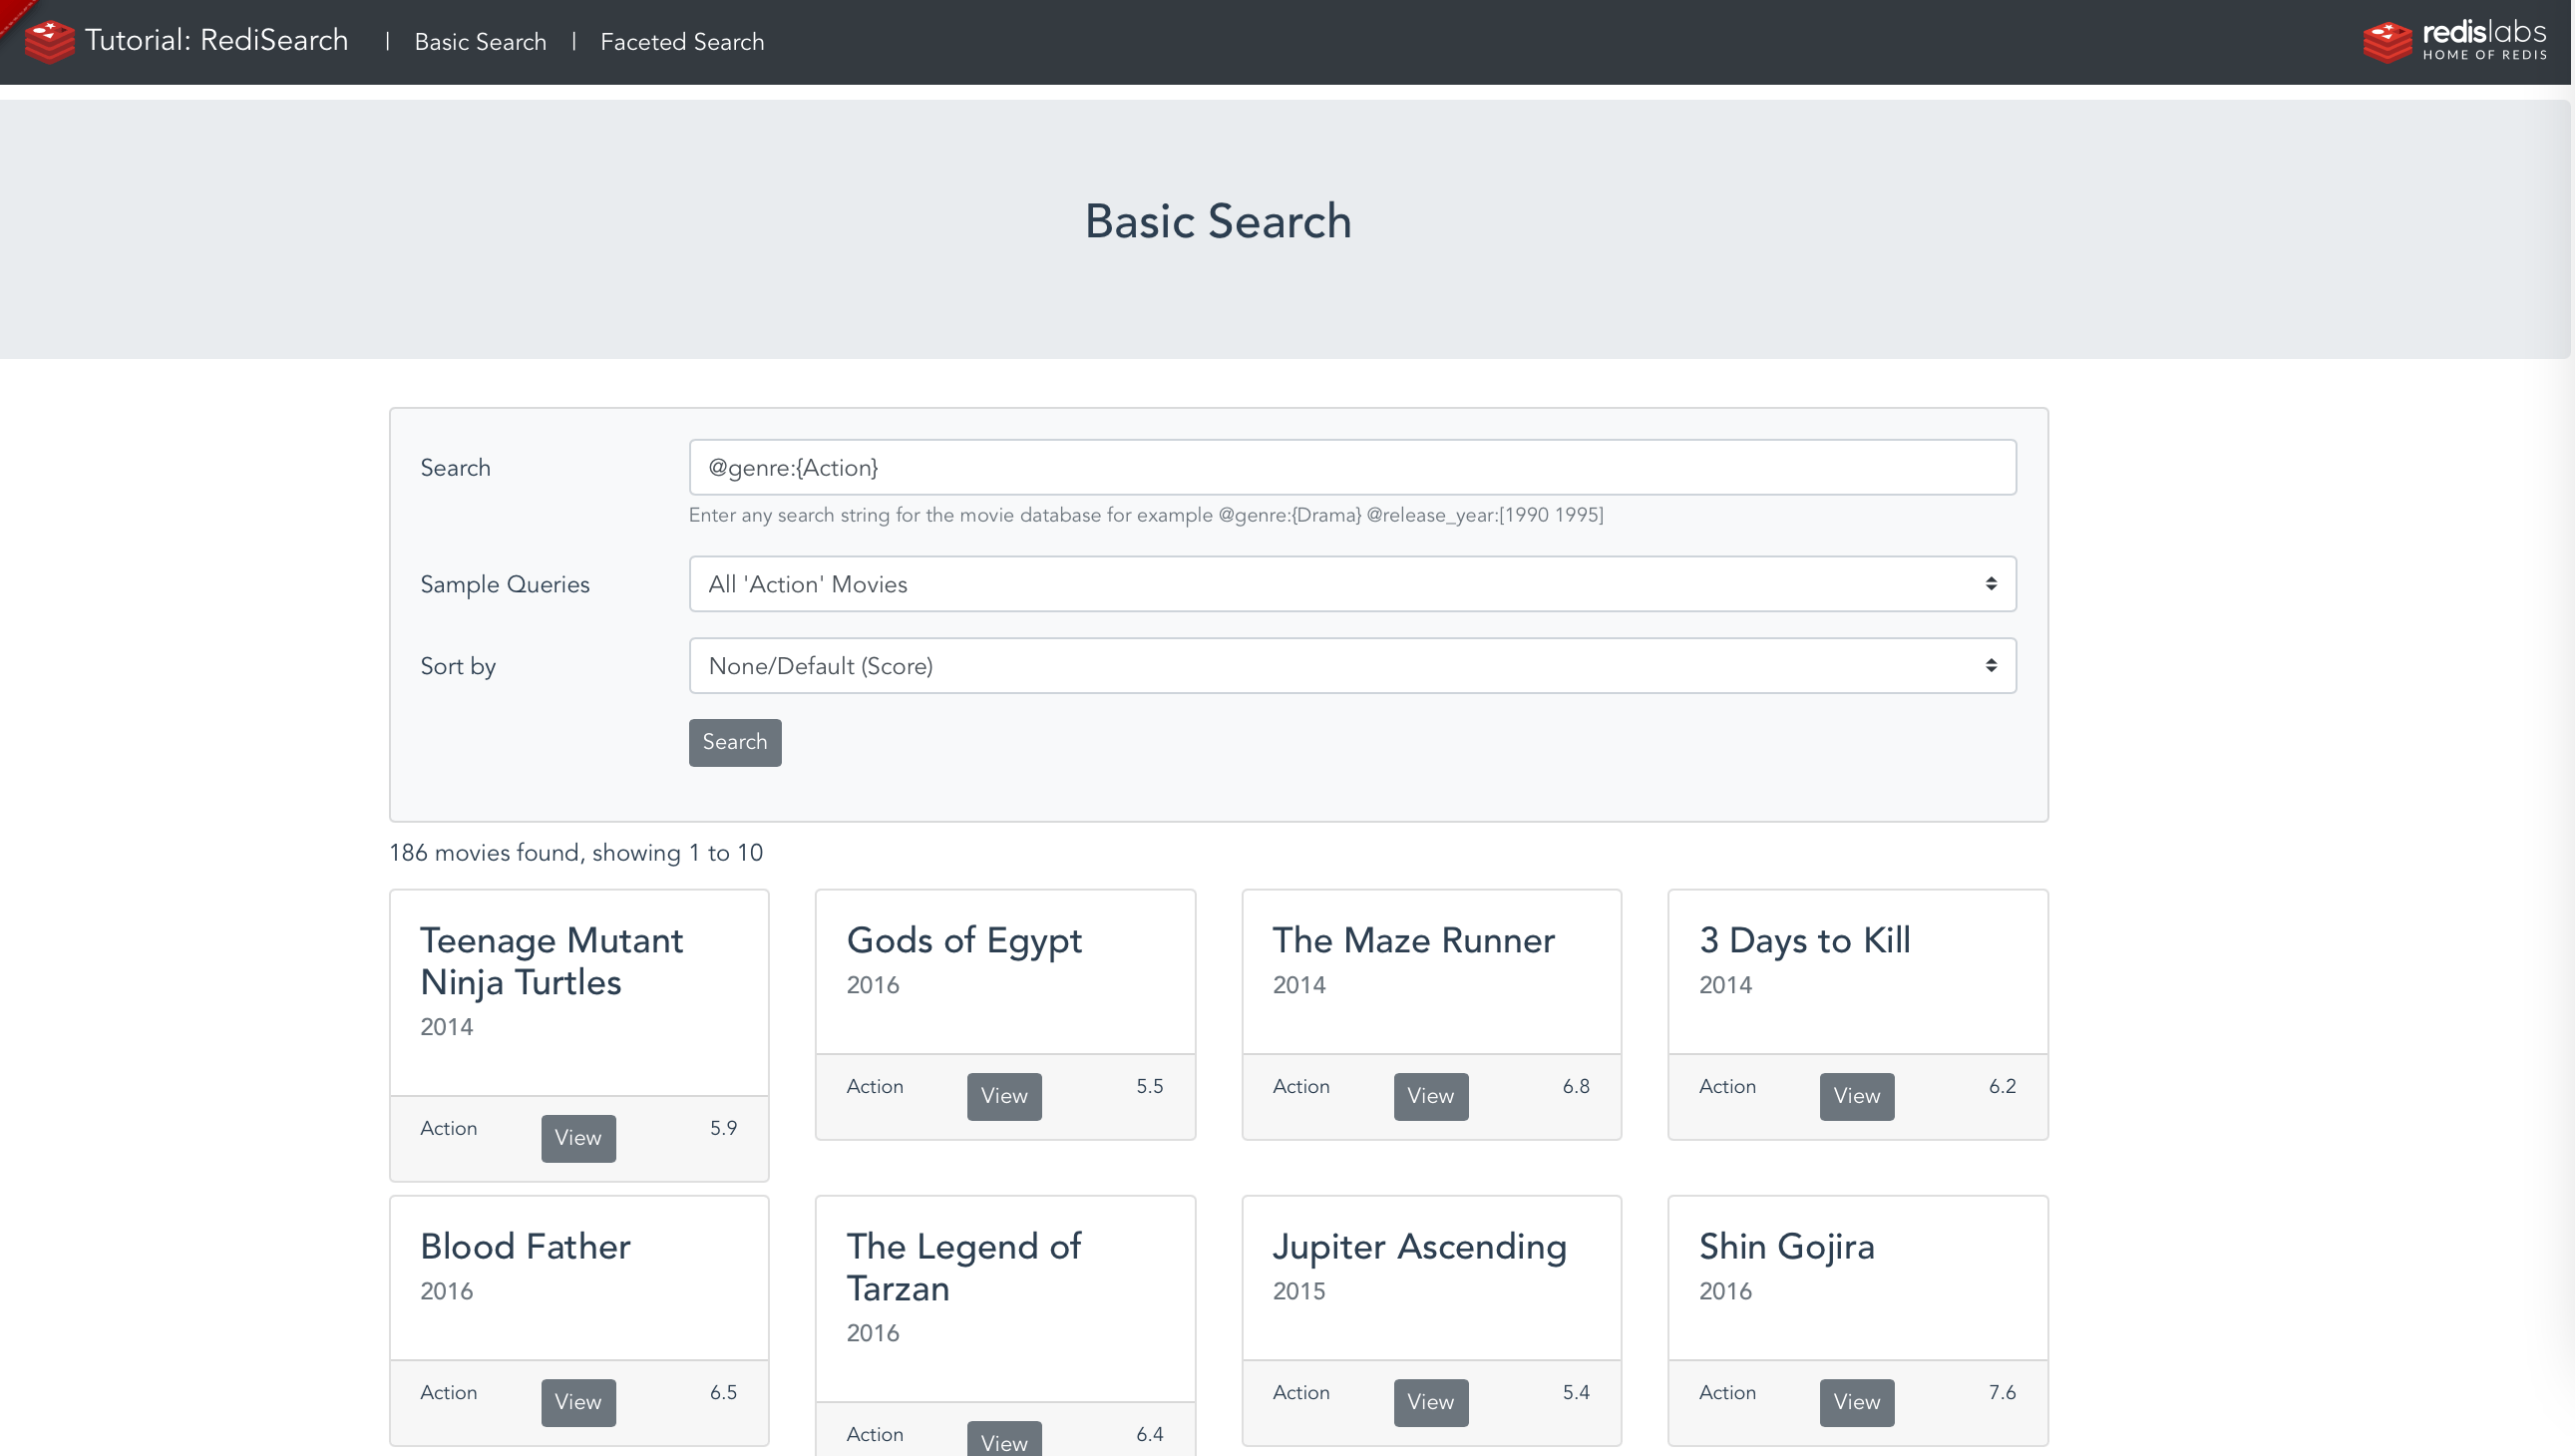View The Legend of Tarzan details

pos(1003,1440)
